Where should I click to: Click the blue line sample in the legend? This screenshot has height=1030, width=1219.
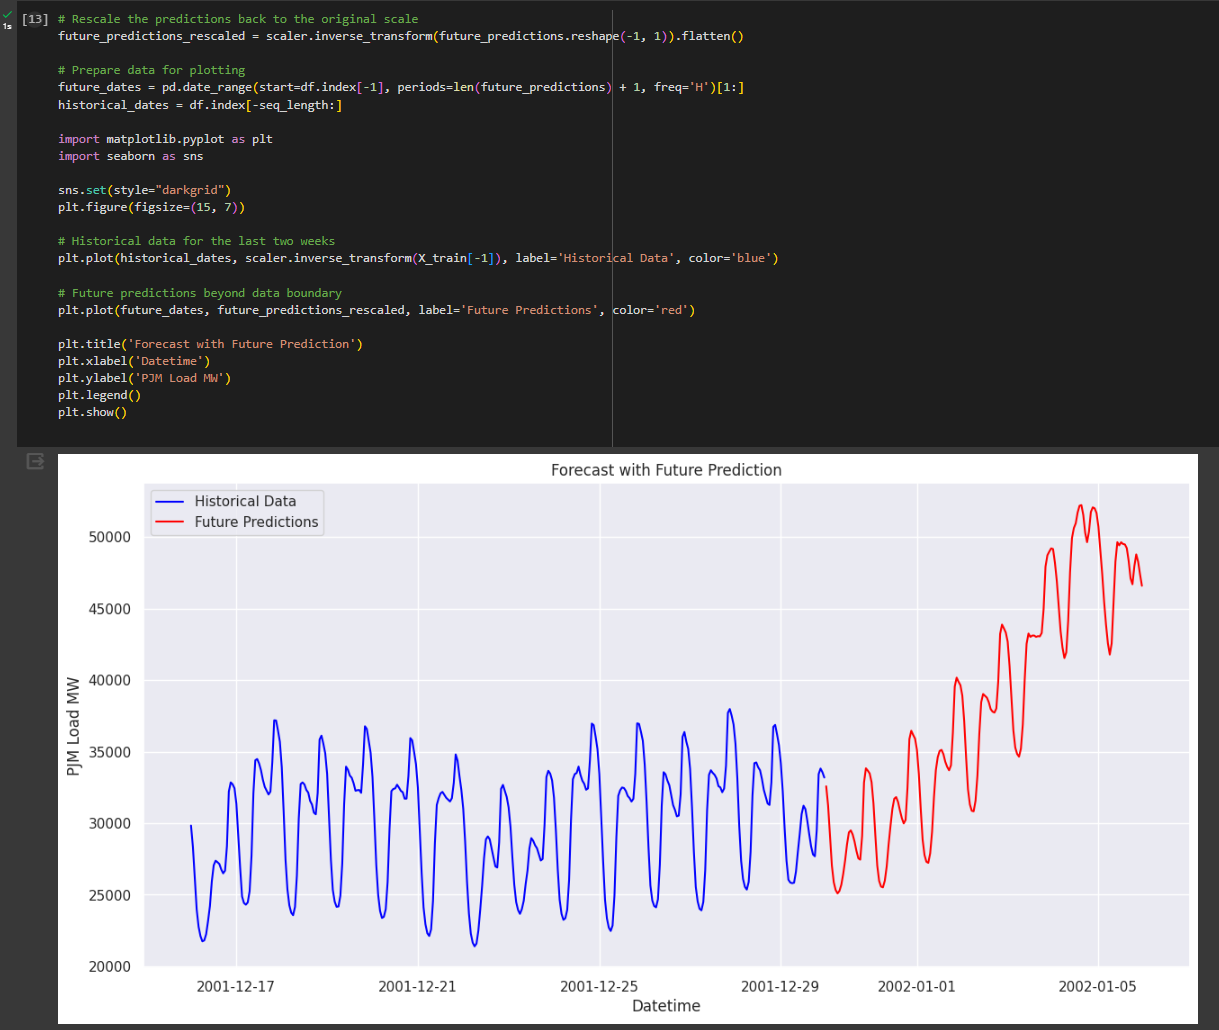pyautogui.click(x=171, y=501)
